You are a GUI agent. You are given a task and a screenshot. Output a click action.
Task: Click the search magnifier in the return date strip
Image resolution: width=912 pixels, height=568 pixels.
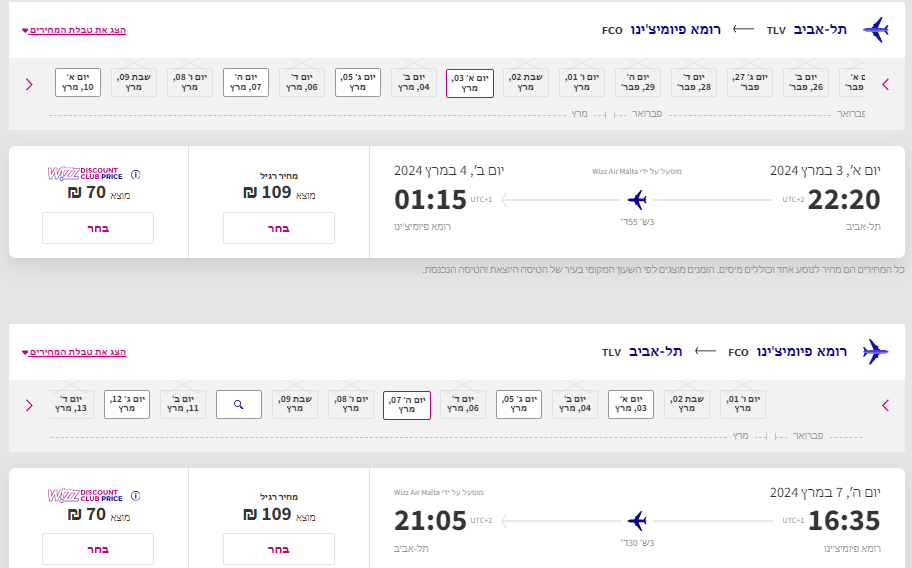pyautogui.click(x=238, y=405)
